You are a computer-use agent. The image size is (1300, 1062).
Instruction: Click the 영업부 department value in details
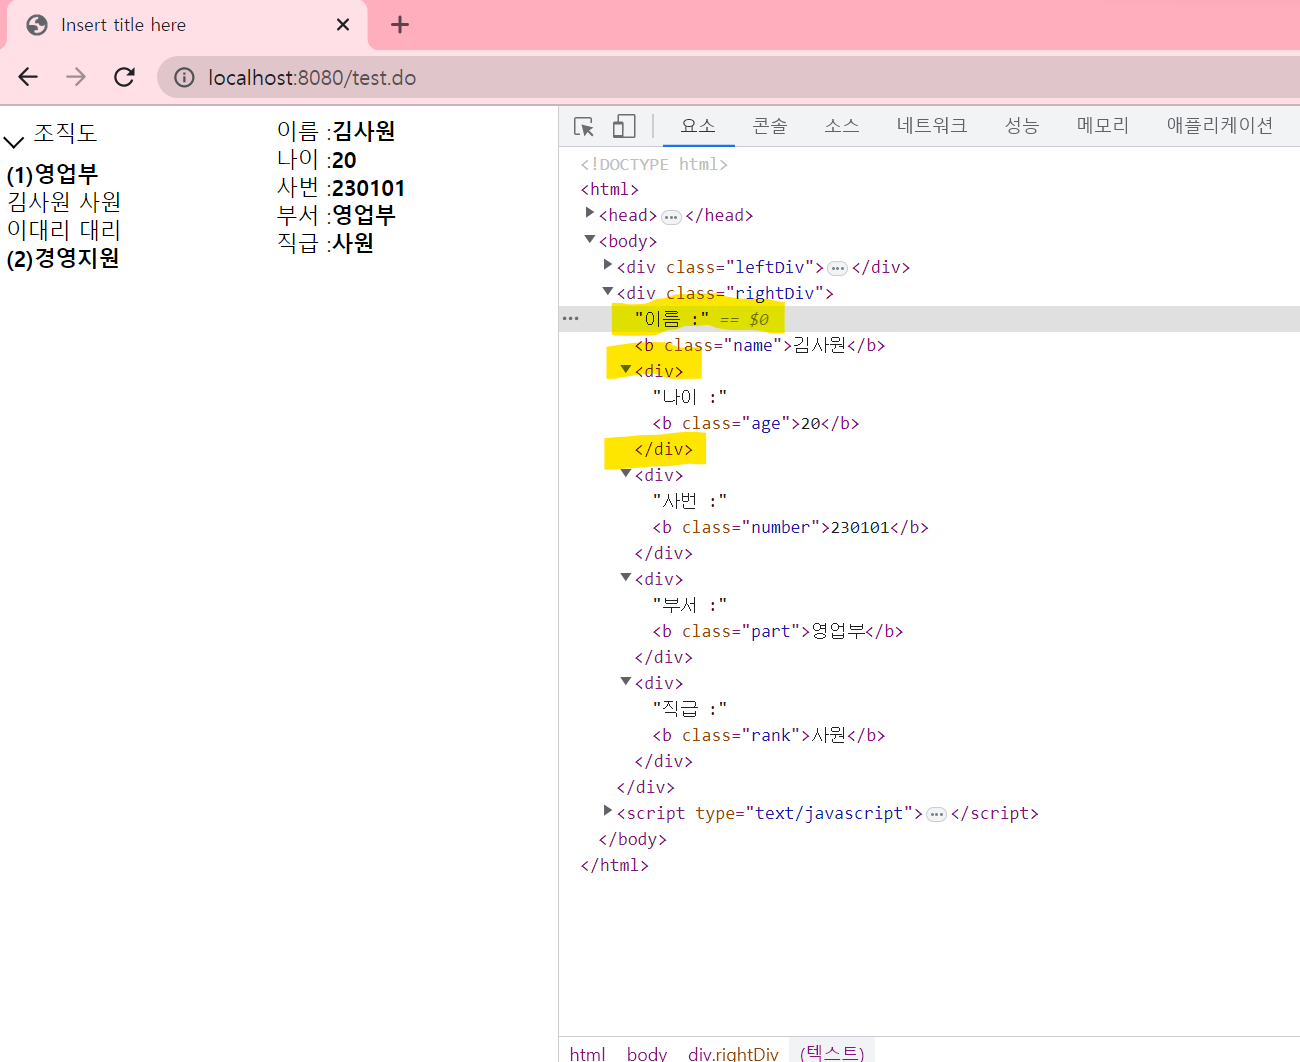(x=364, y=215)
